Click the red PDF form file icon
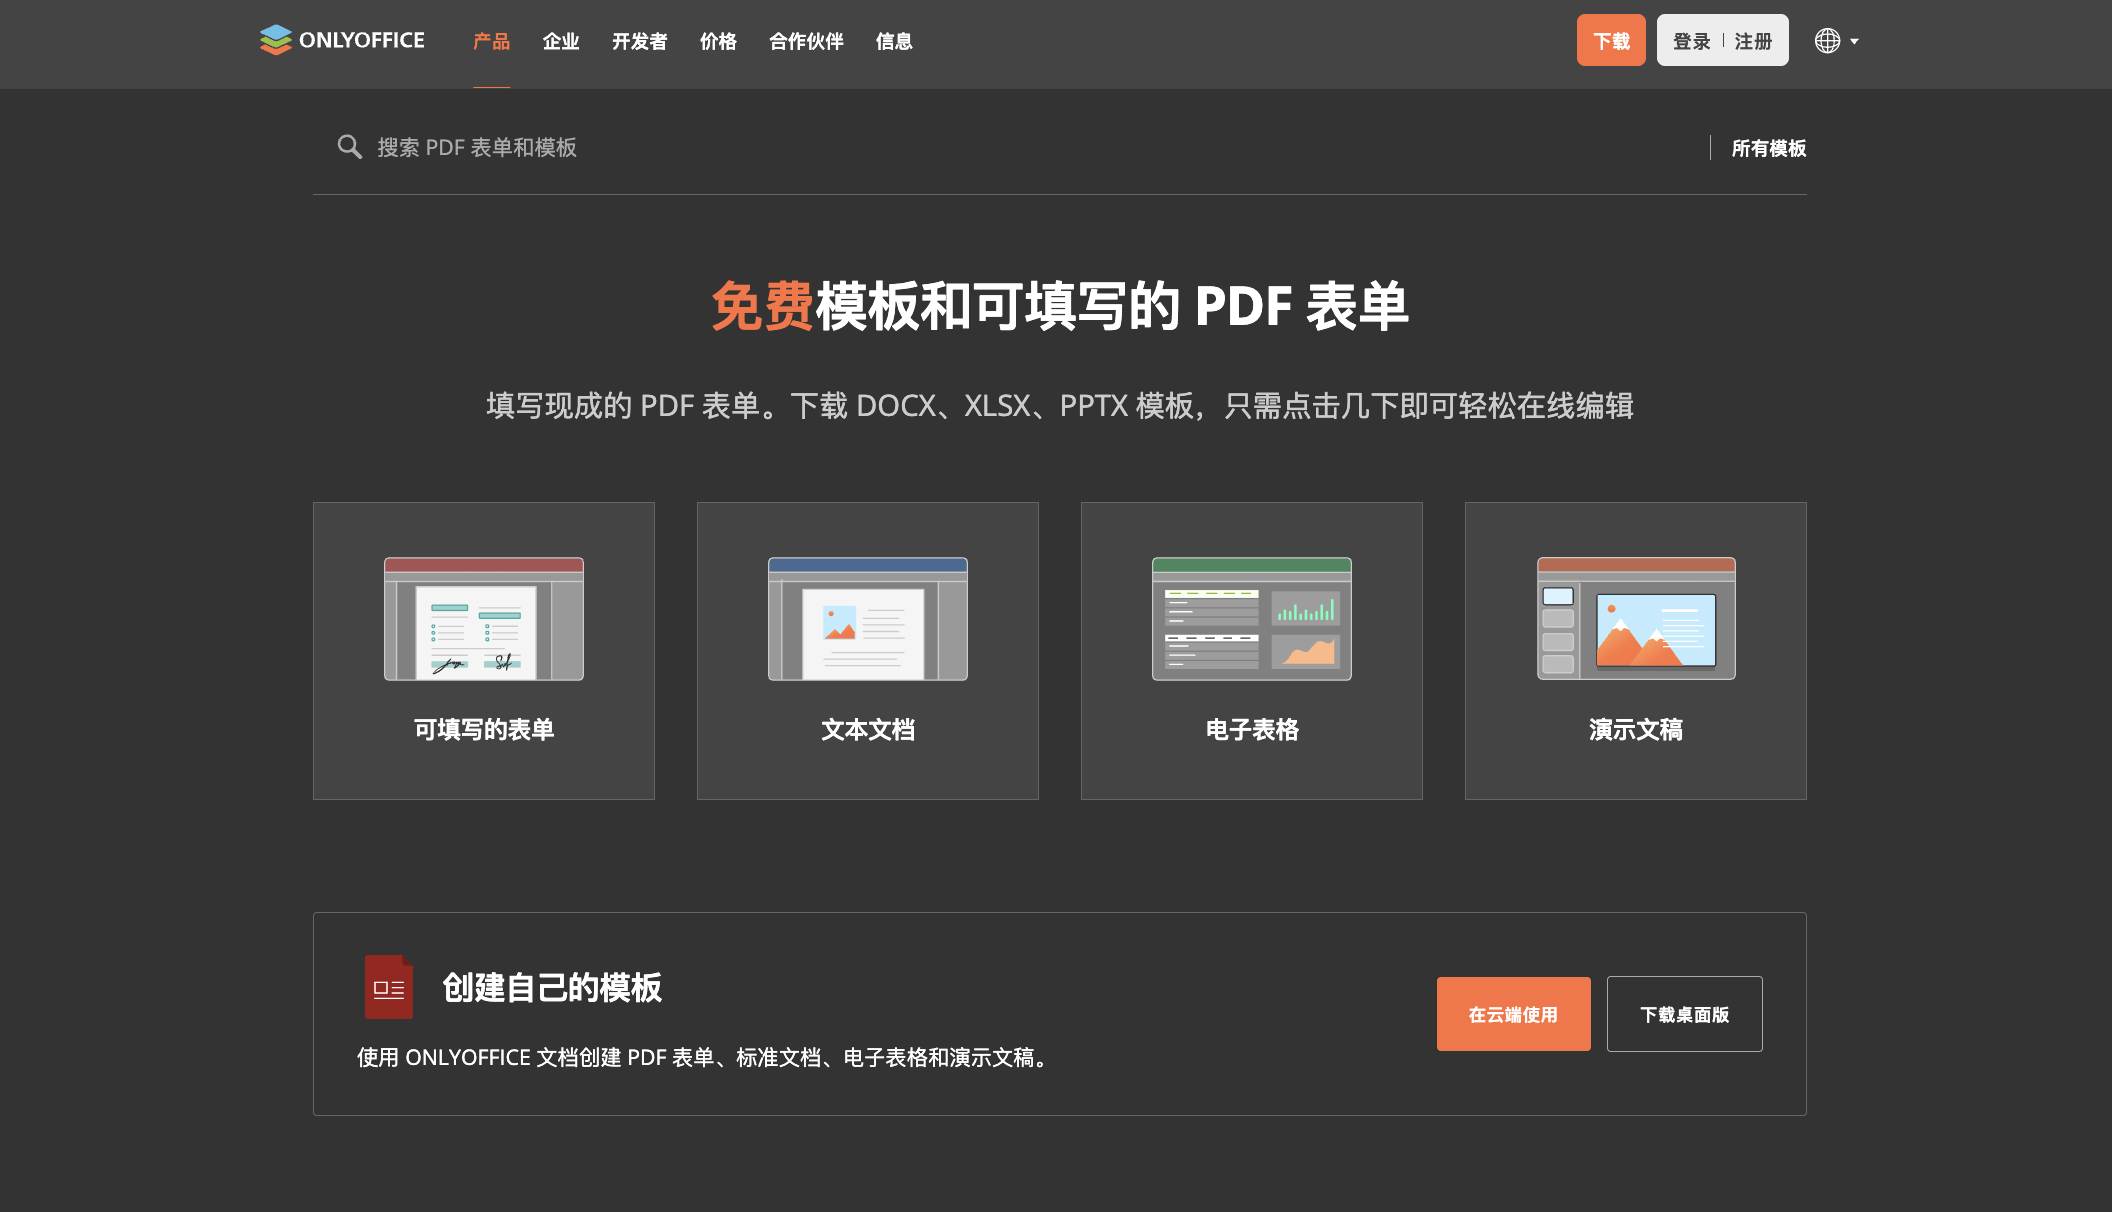The width and height of the screenshot is (2112, 1212). [x=389, y=987]
